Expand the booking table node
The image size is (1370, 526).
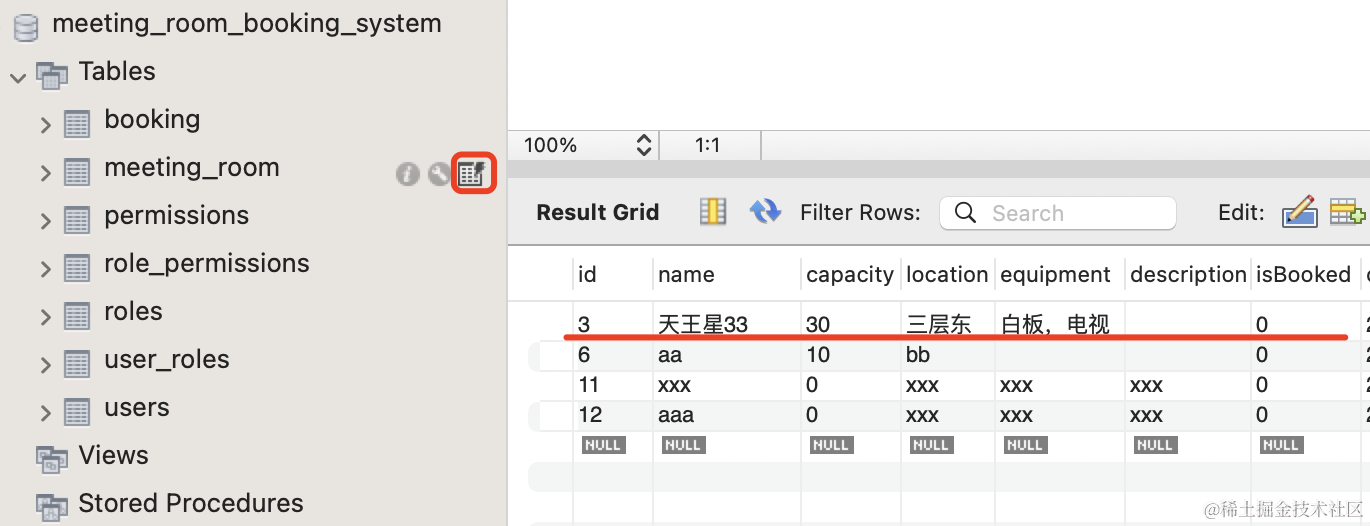pyautogui.click(x=45, y=125)
